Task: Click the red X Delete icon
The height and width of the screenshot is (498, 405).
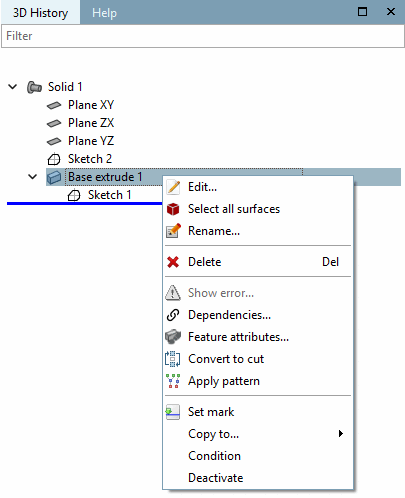Action: pyautogui.click(x=173, y=262)
